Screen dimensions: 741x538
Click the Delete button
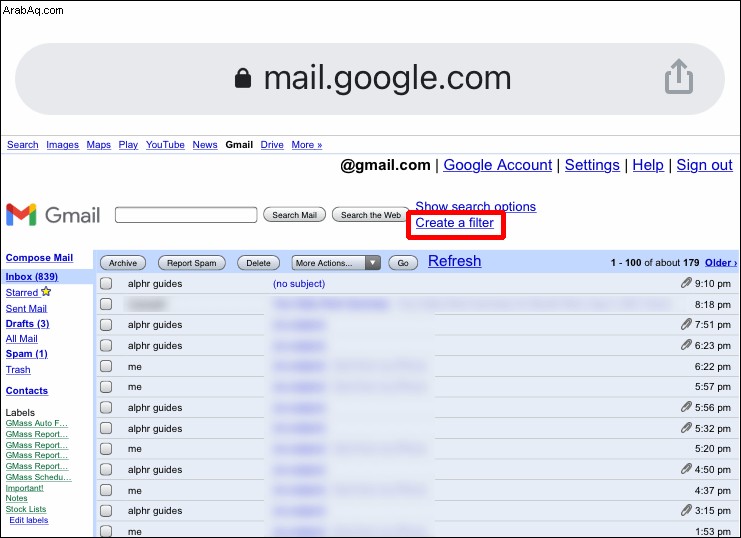(258, 263)
